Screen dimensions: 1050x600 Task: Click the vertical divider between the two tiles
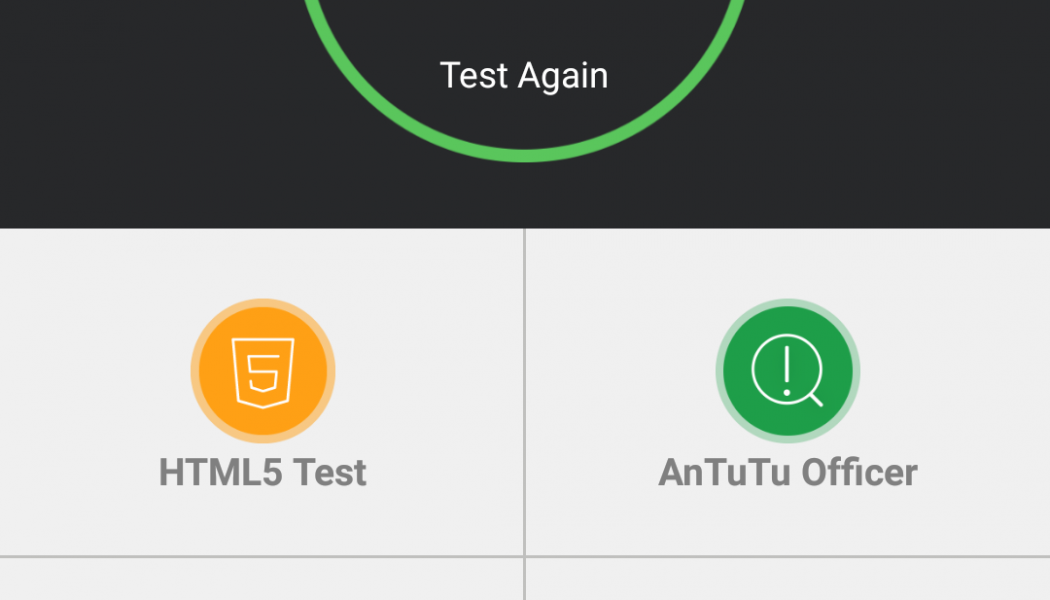pyautogui.click(x=524, y=392)
